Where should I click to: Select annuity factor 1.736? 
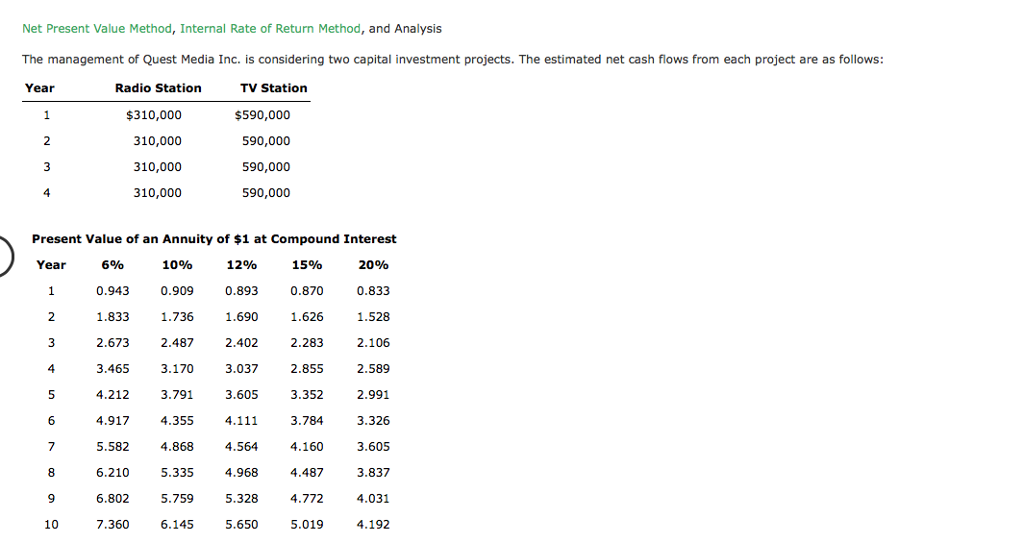point(177,317)
